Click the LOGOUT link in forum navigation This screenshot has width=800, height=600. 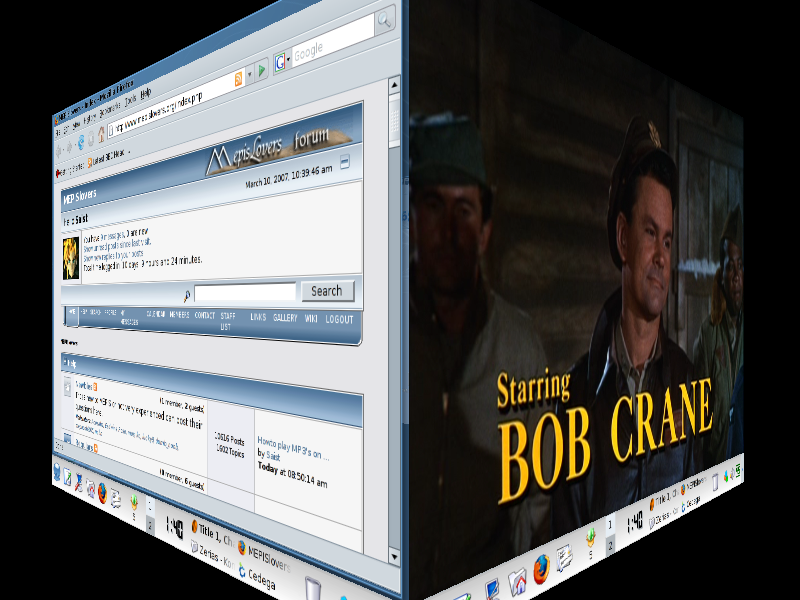(x=339, y=319)
